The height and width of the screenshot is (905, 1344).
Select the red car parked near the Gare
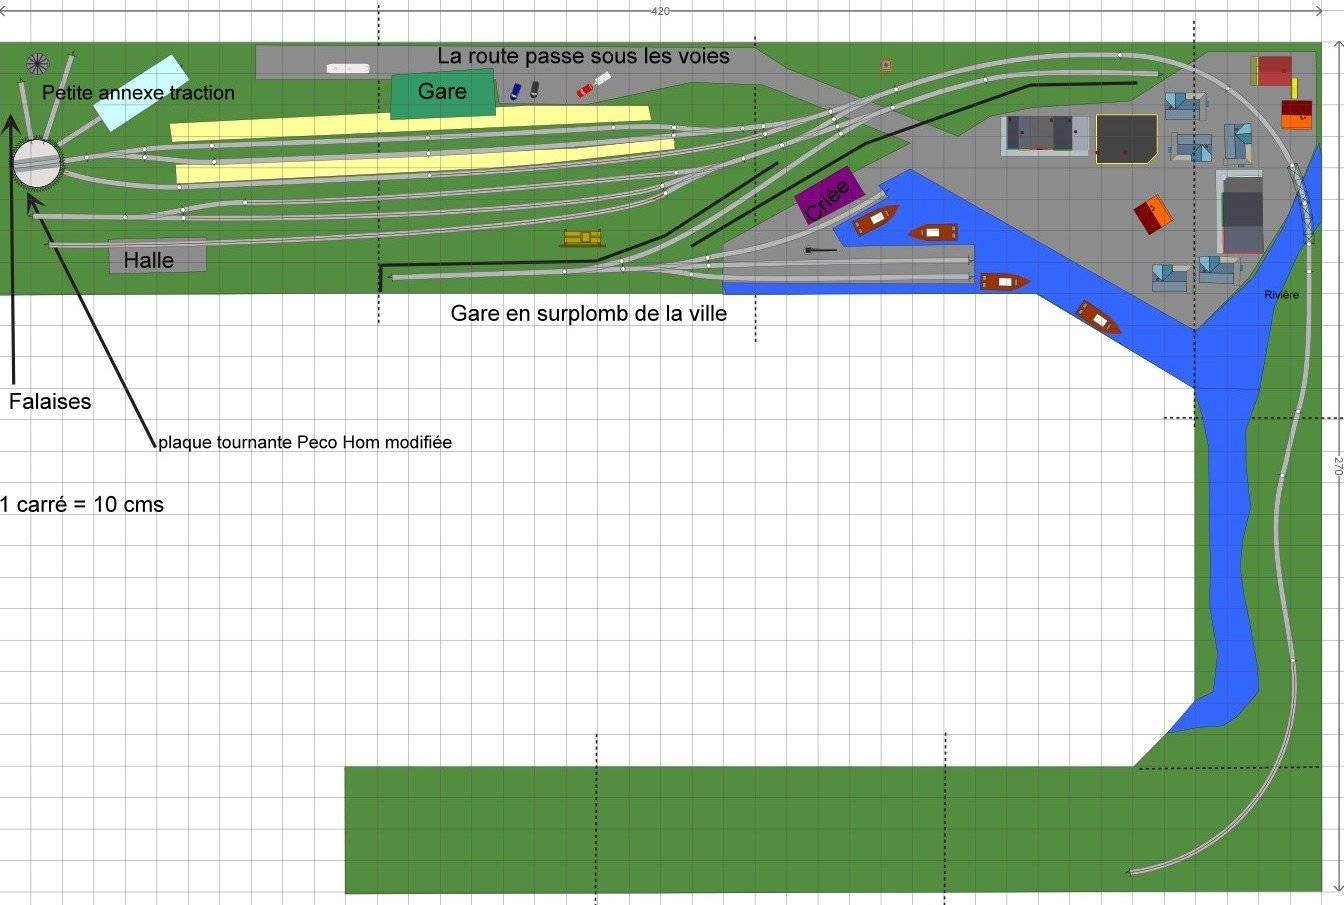click(585, 89)
